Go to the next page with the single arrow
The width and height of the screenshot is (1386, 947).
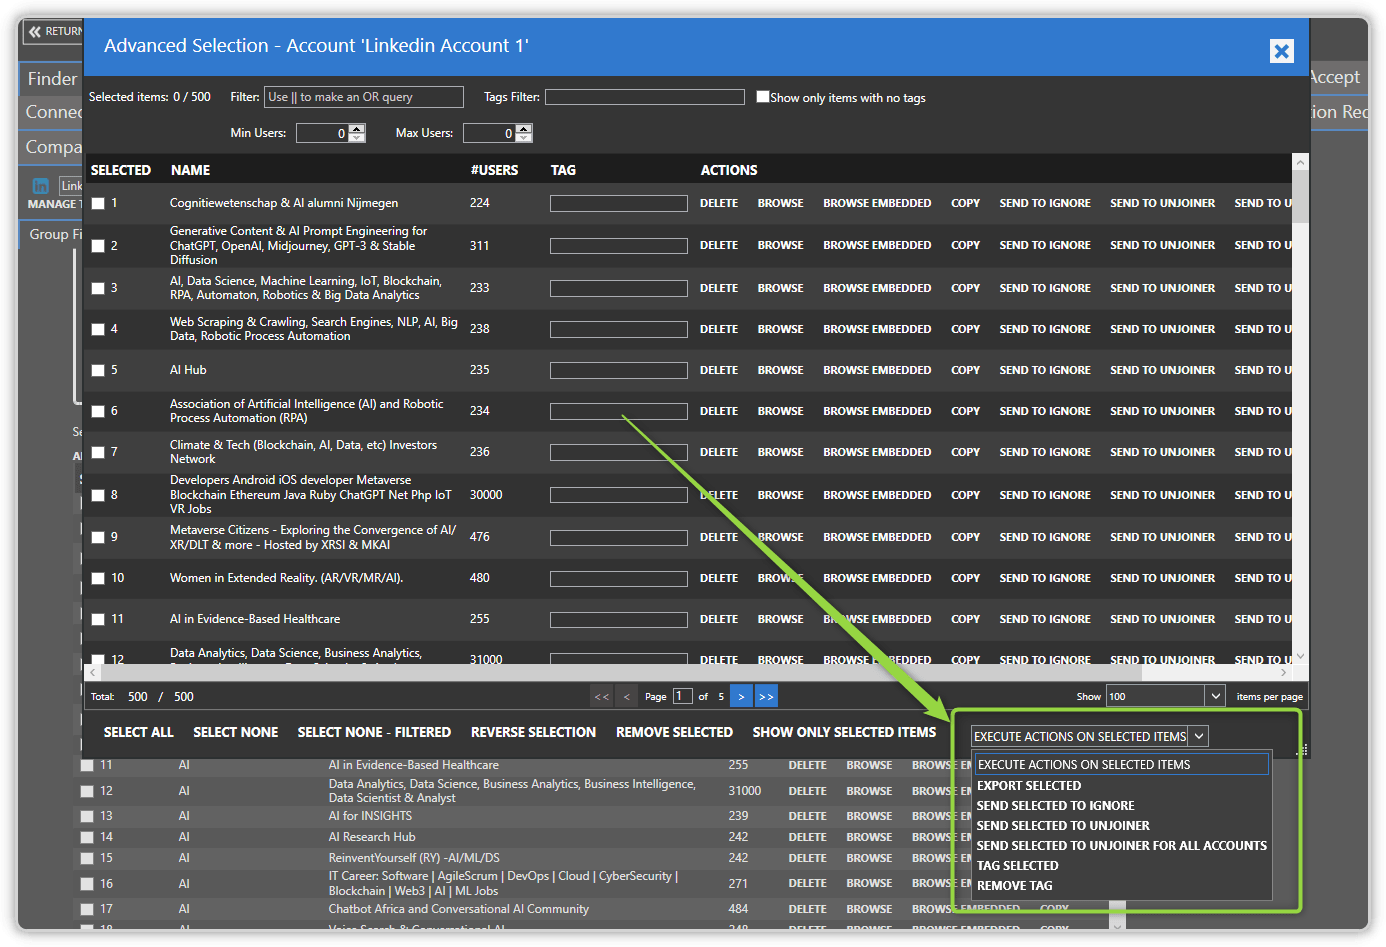coord(740,696)
